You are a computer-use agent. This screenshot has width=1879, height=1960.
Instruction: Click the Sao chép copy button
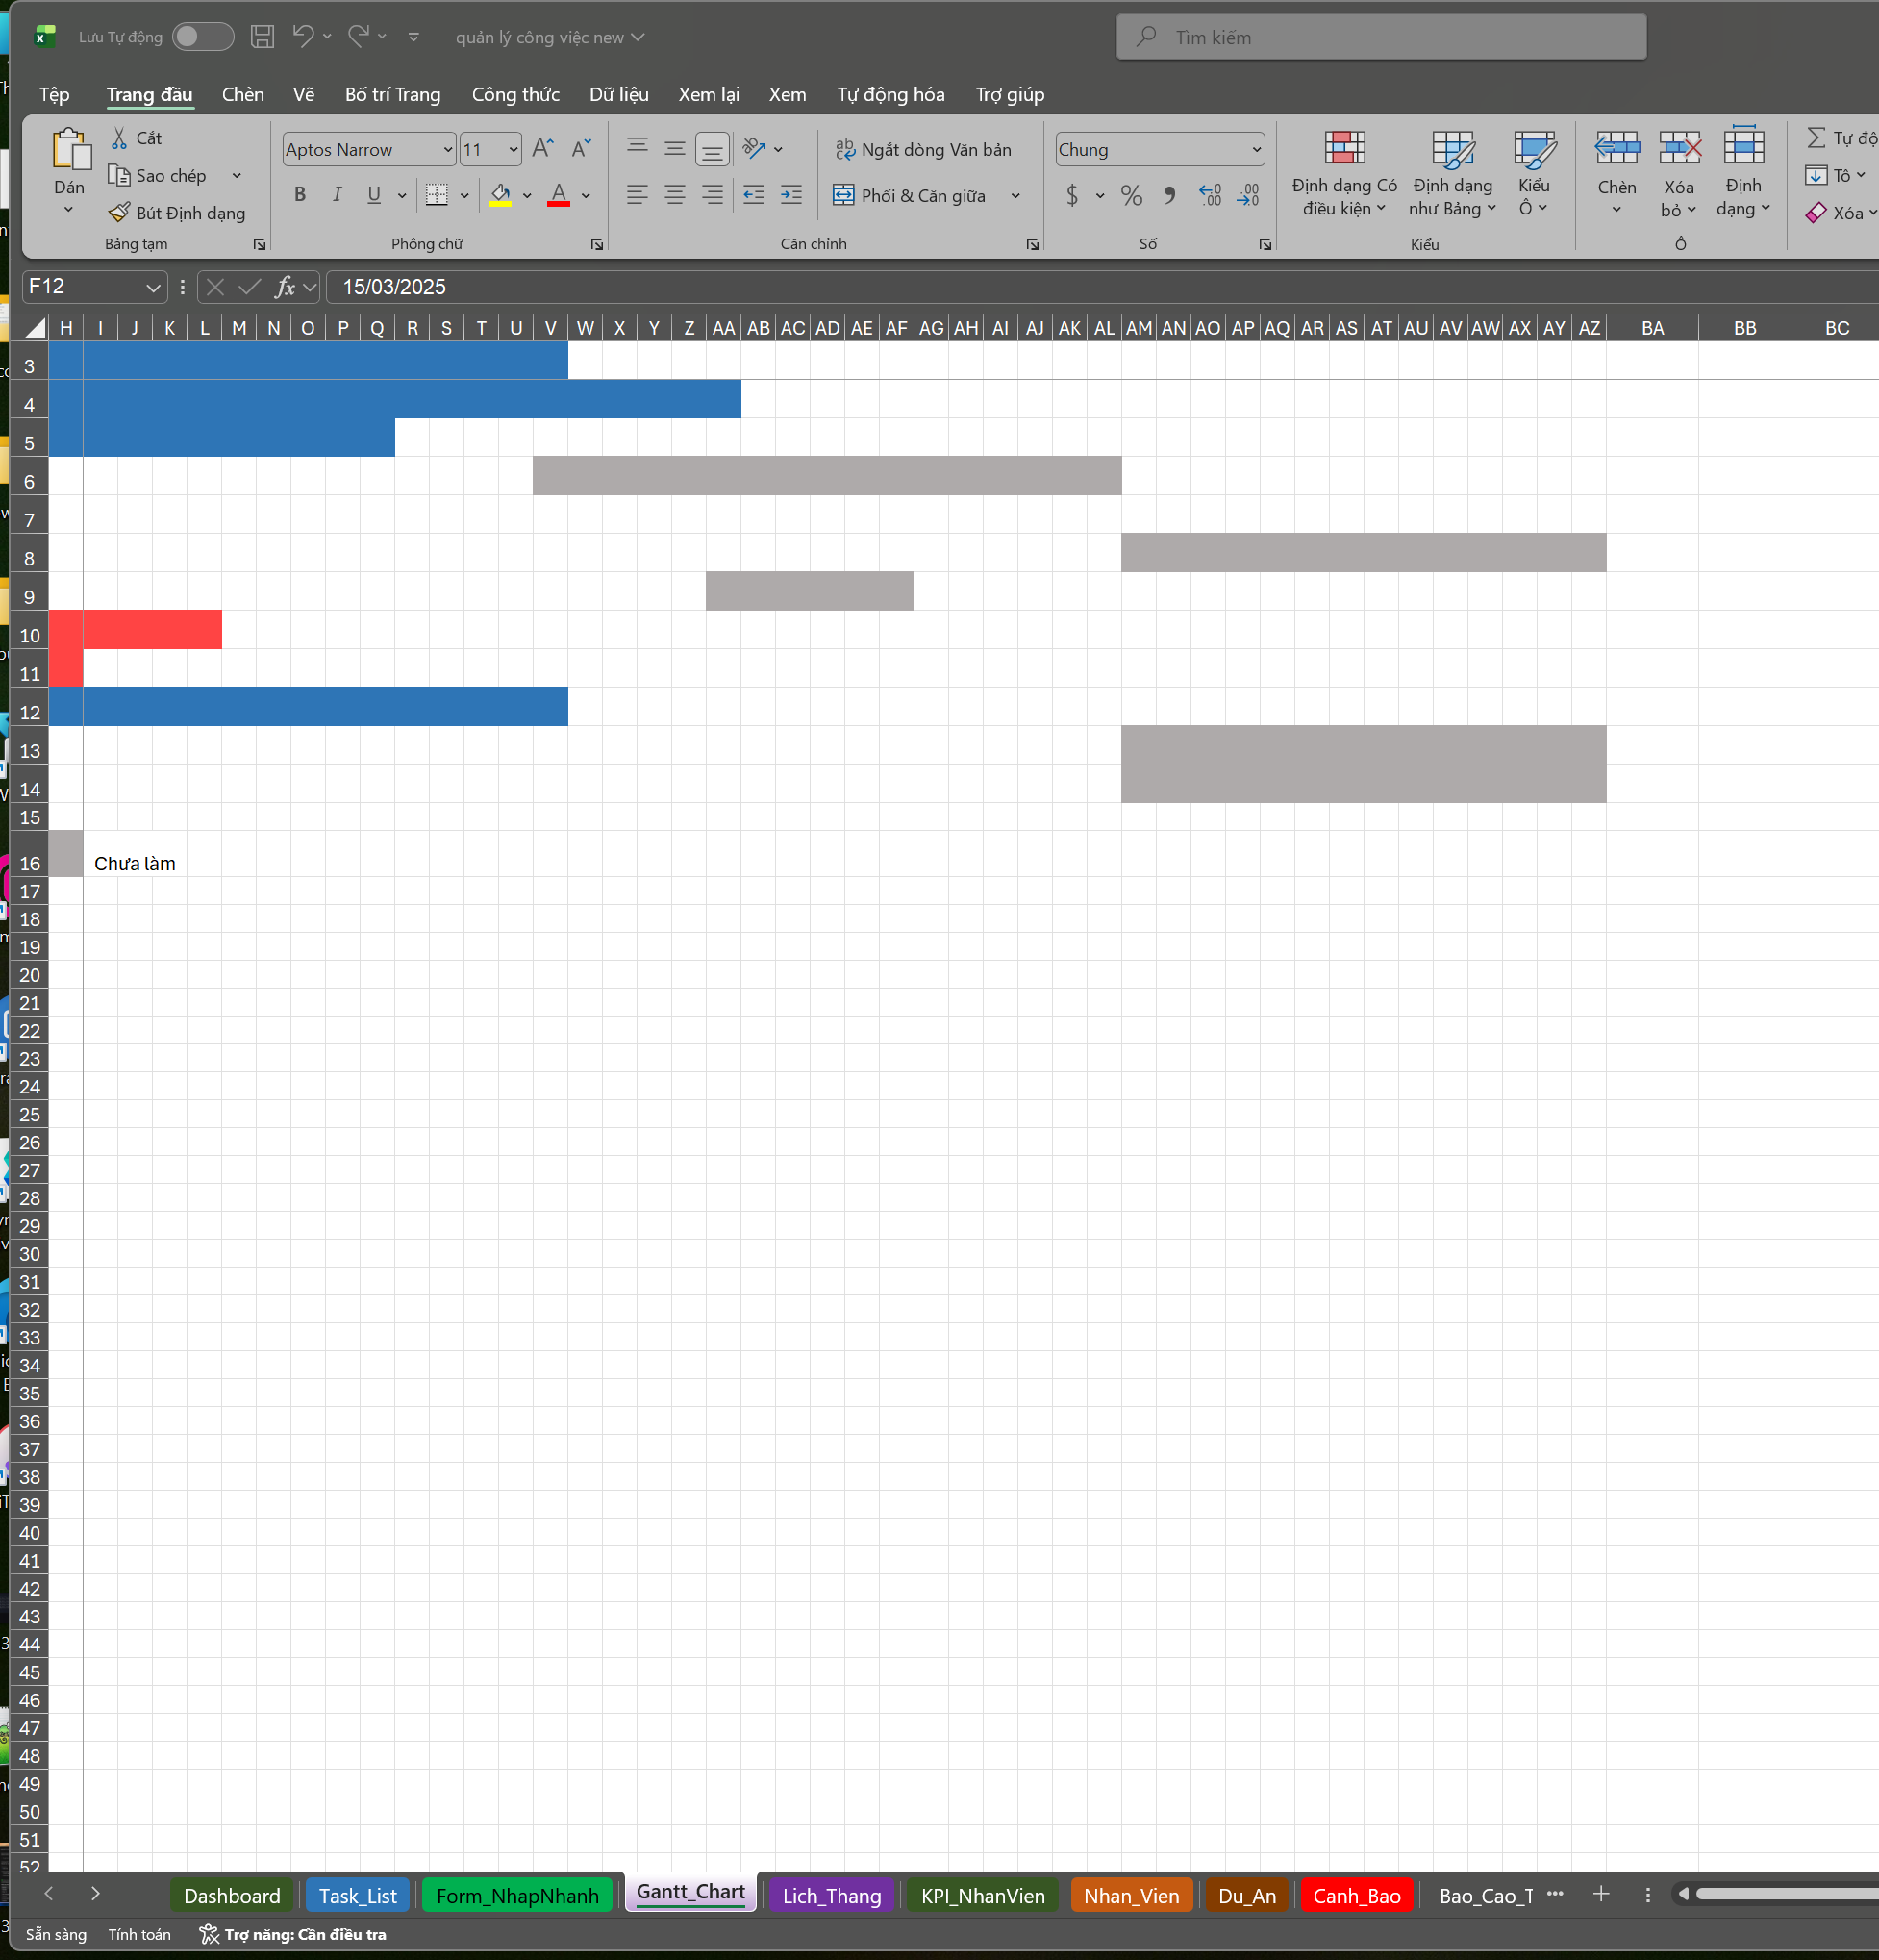159,175
